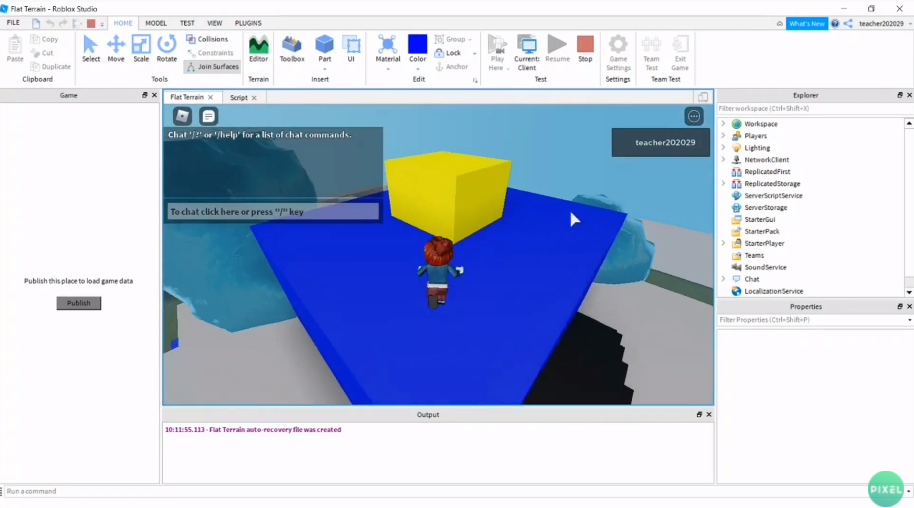Open the What's New button
The image size is (914, 508).
[x=807, y=23]
